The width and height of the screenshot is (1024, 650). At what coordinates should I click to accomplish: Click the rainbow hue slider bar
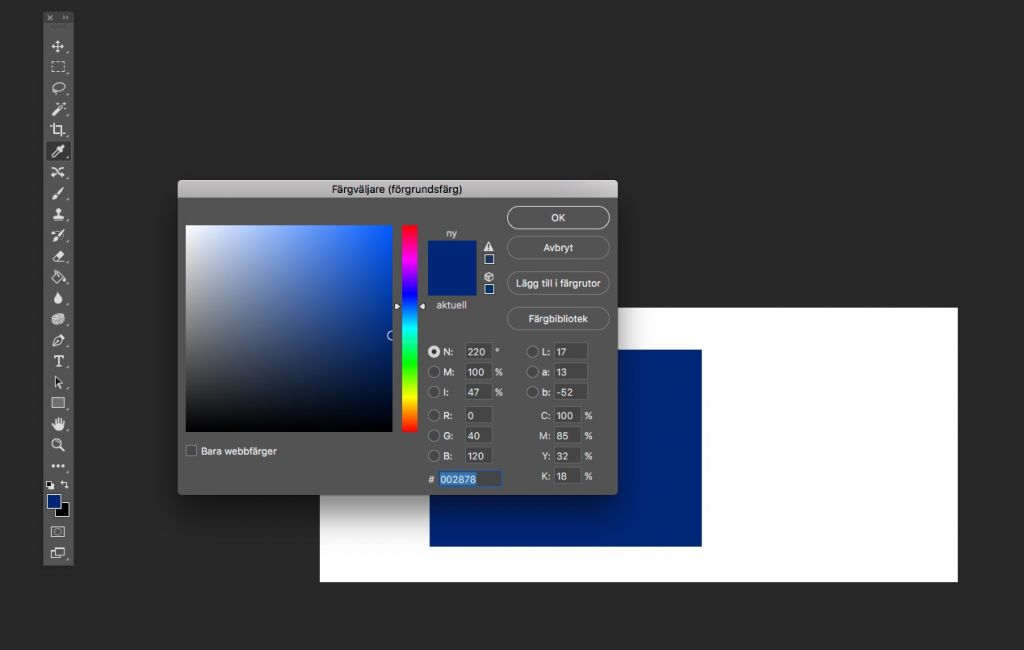pos(409,329)
